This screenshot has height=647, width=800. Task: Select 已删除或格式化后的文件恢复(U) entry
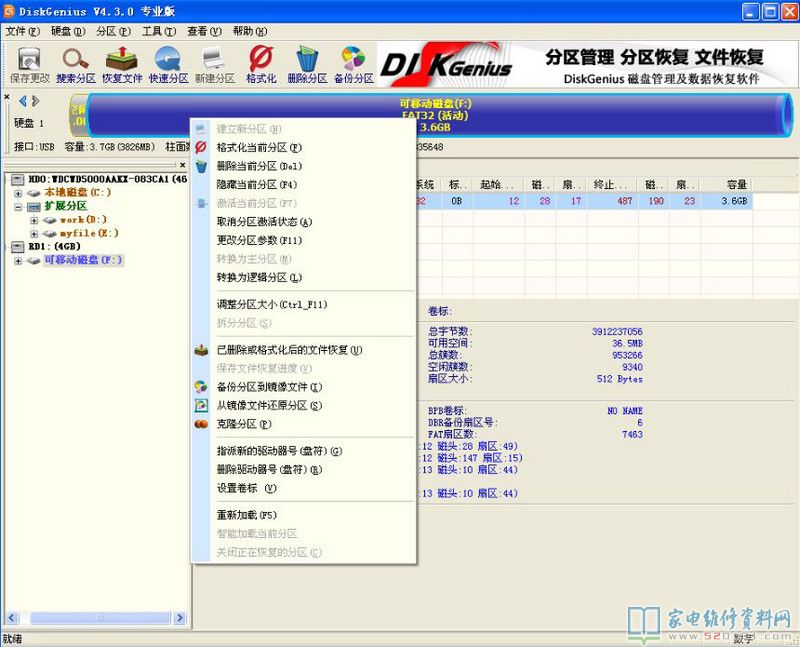pos(304,350)
